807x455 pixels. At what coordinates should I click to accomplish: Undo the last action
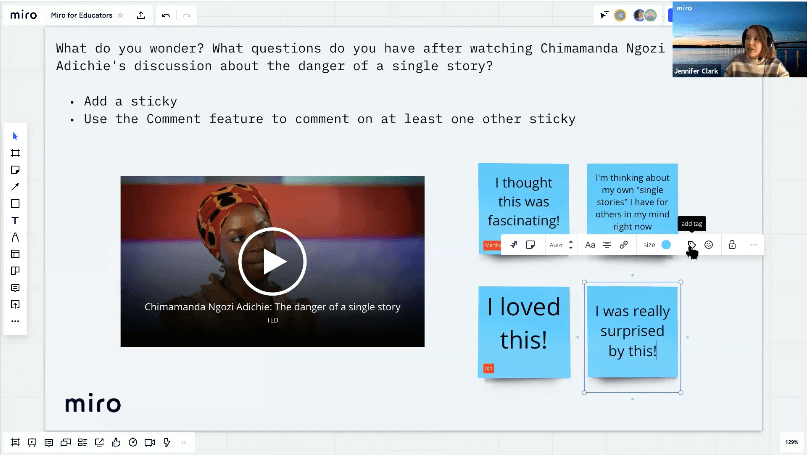[166, 15]
